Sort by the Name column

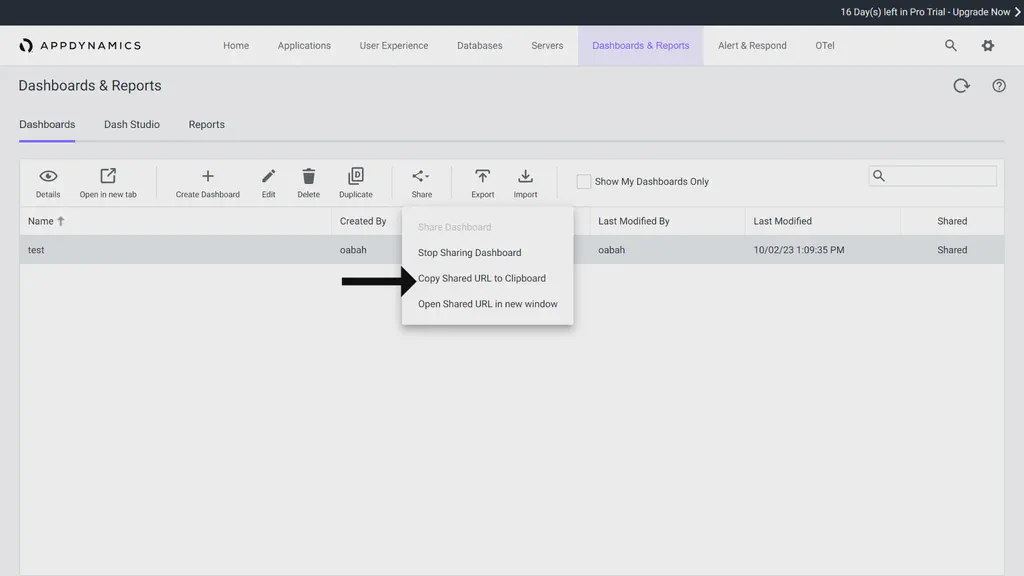pyautogui.click(x=42, y=221)
